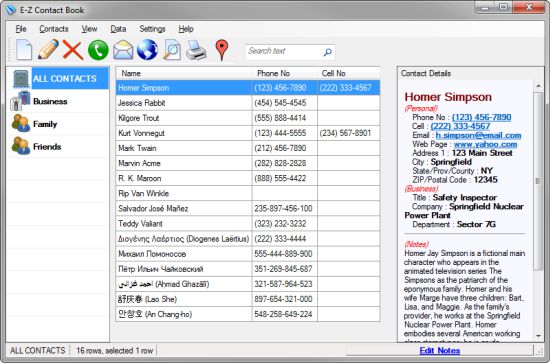Select the Homer Simpson row
Viewport: 550px width, 363px height.
tap(248, 88)
